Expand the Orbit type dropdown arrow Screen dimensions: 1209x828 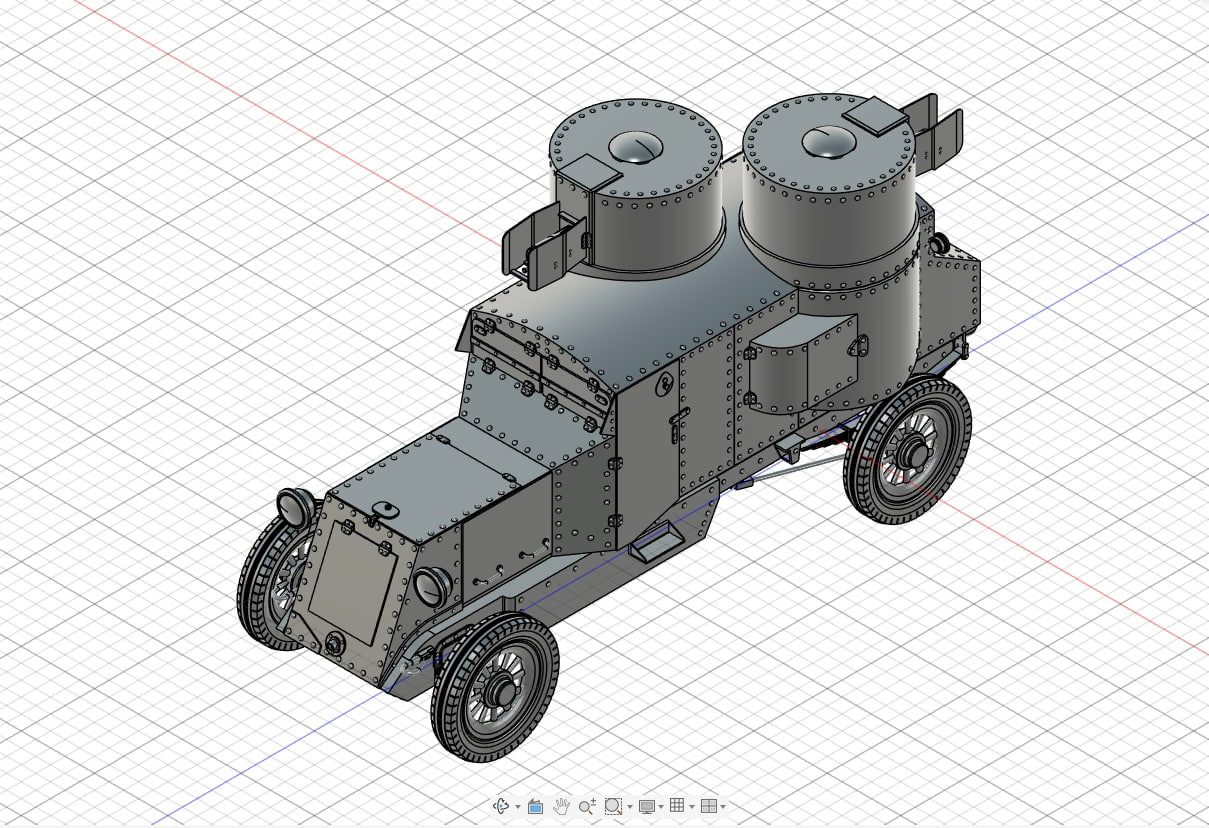tap(517, 807)
